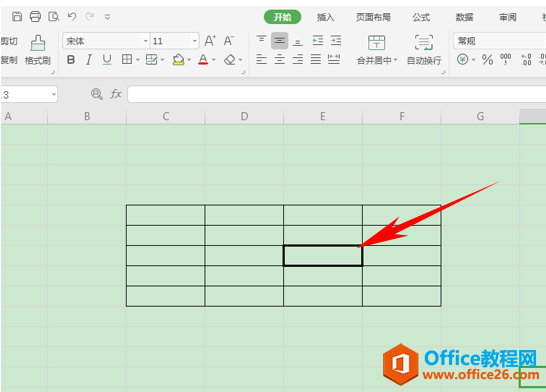
Task: Click the zoom magnifier beside fx
Action: point(96,94)
